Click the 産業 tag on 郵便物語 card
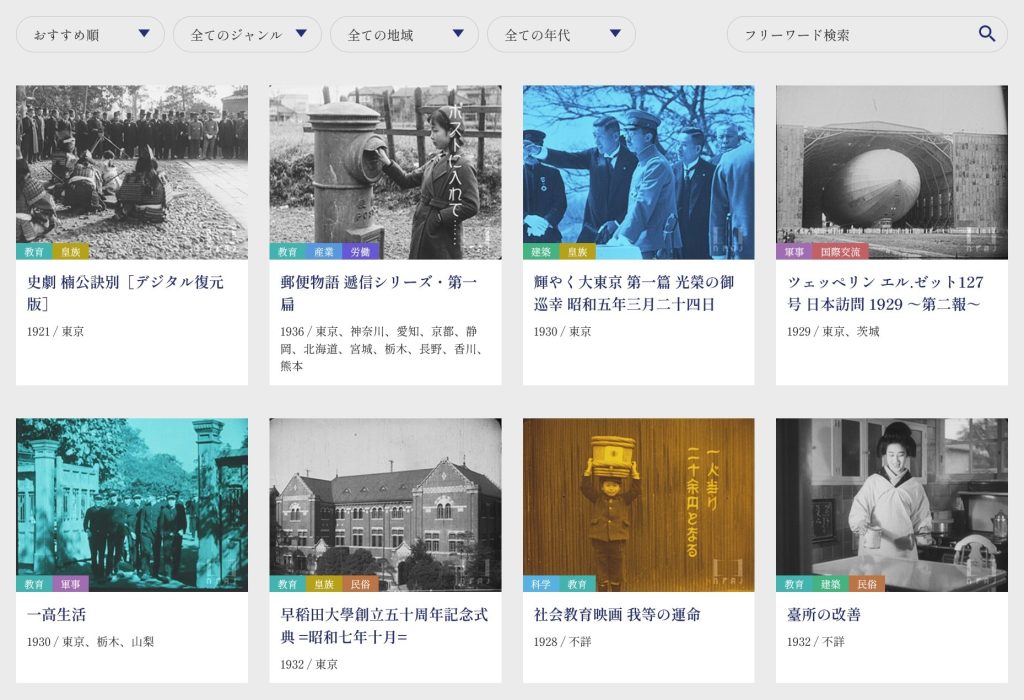Viewport: 1024px width, 700px height. coord(323,252)
